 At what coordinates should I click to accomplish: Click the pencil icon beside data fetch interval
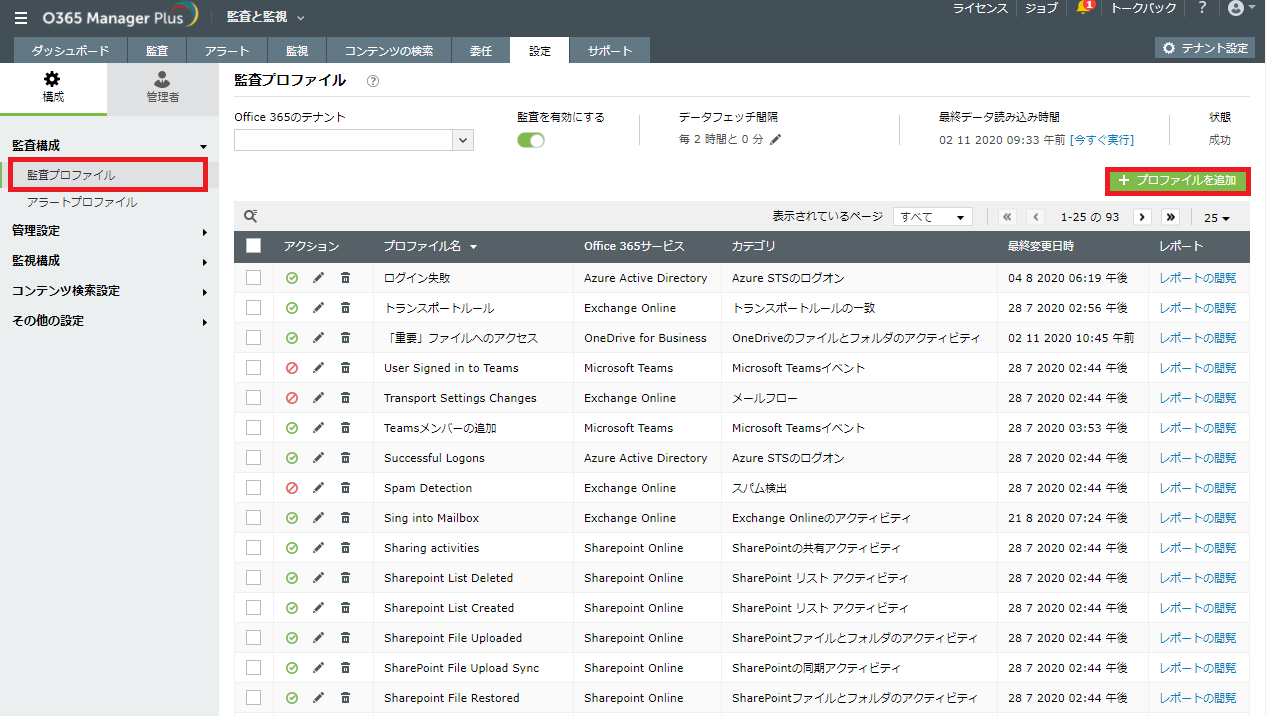(x=776, y=140)
